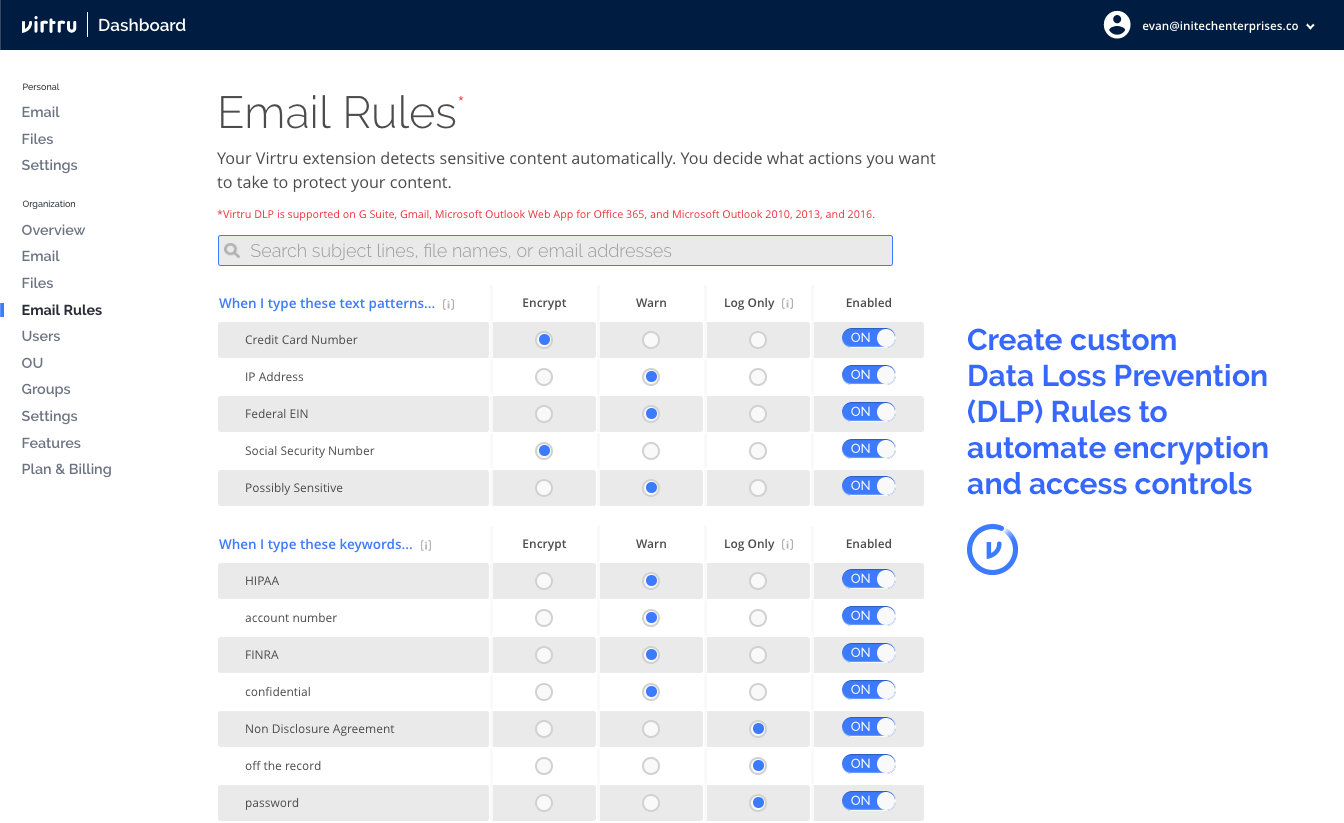Viewport: 1344px width, 823px height.
Task: Select Warn for Credit Card Number
Action: click(651, 340)
